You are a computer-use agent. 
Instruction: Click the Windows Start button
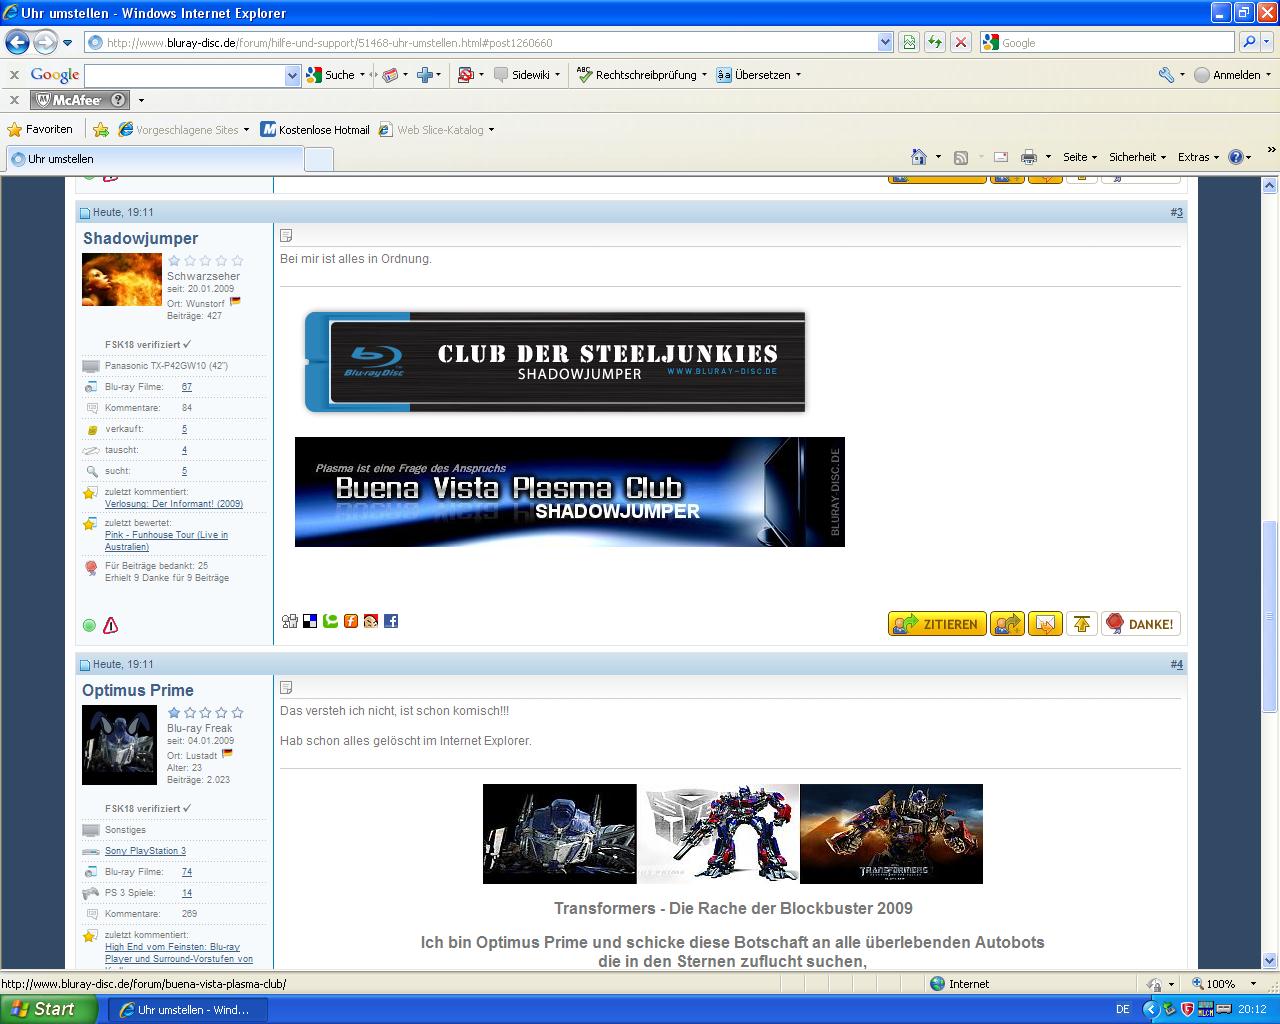(x=48, y=1009)
